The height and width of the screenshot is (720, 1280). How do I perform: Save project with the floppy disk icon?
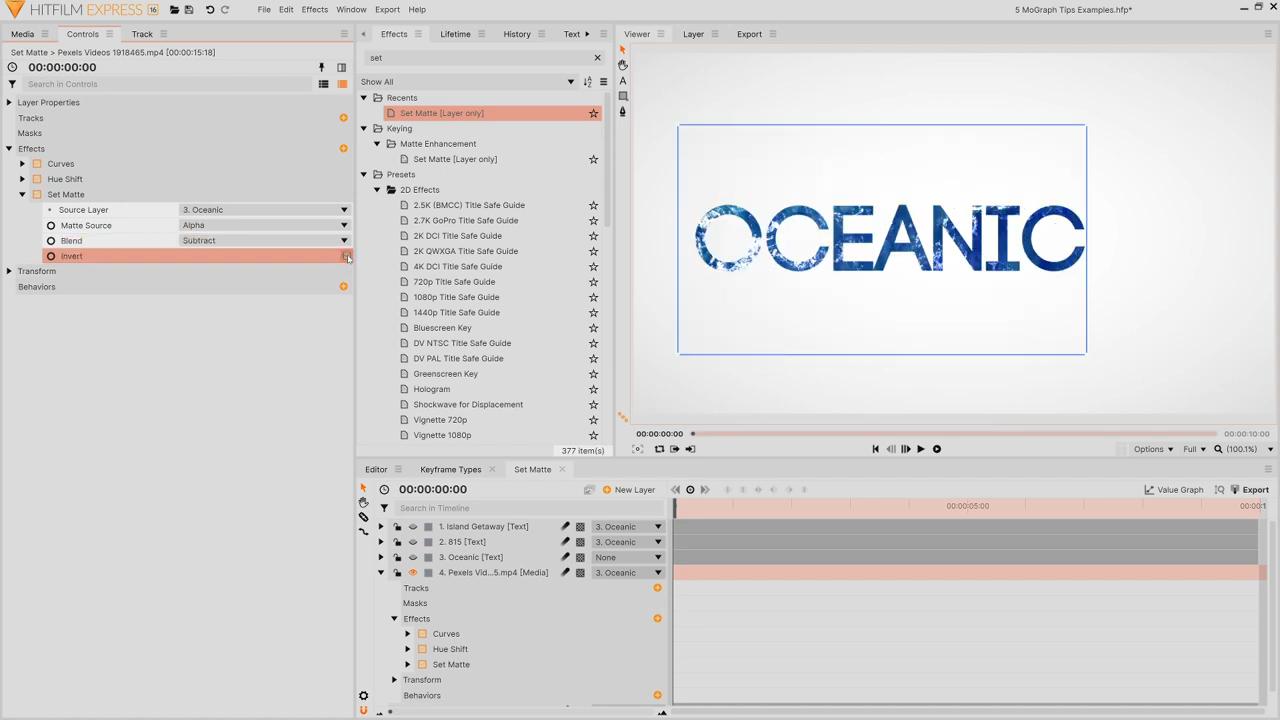point(189,10)
